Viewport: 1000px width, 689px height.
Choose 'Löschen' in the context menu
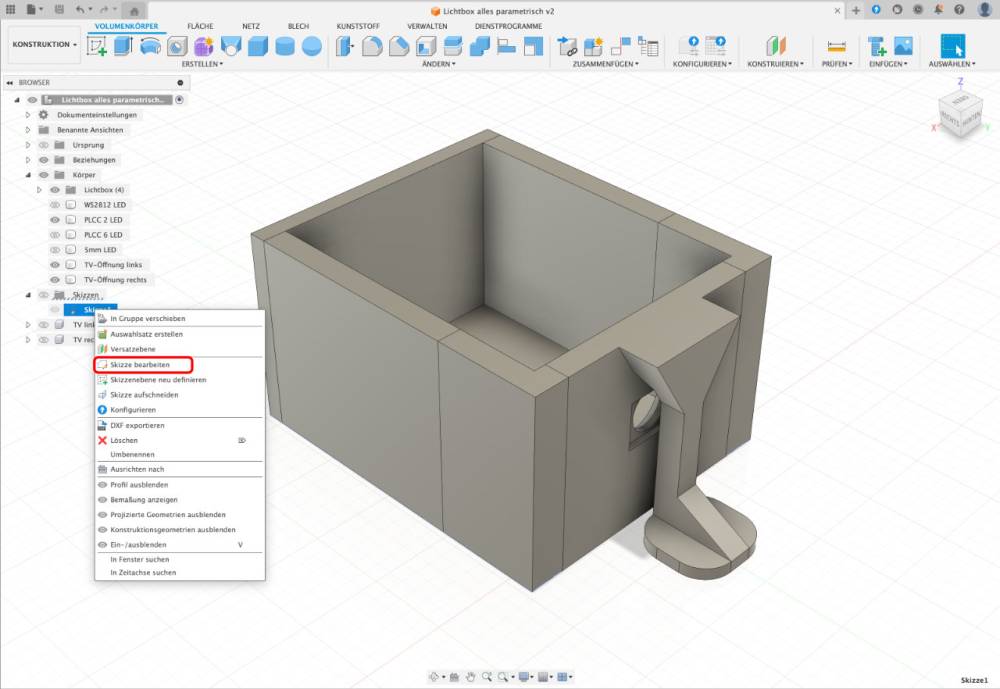tap(179, 440)
